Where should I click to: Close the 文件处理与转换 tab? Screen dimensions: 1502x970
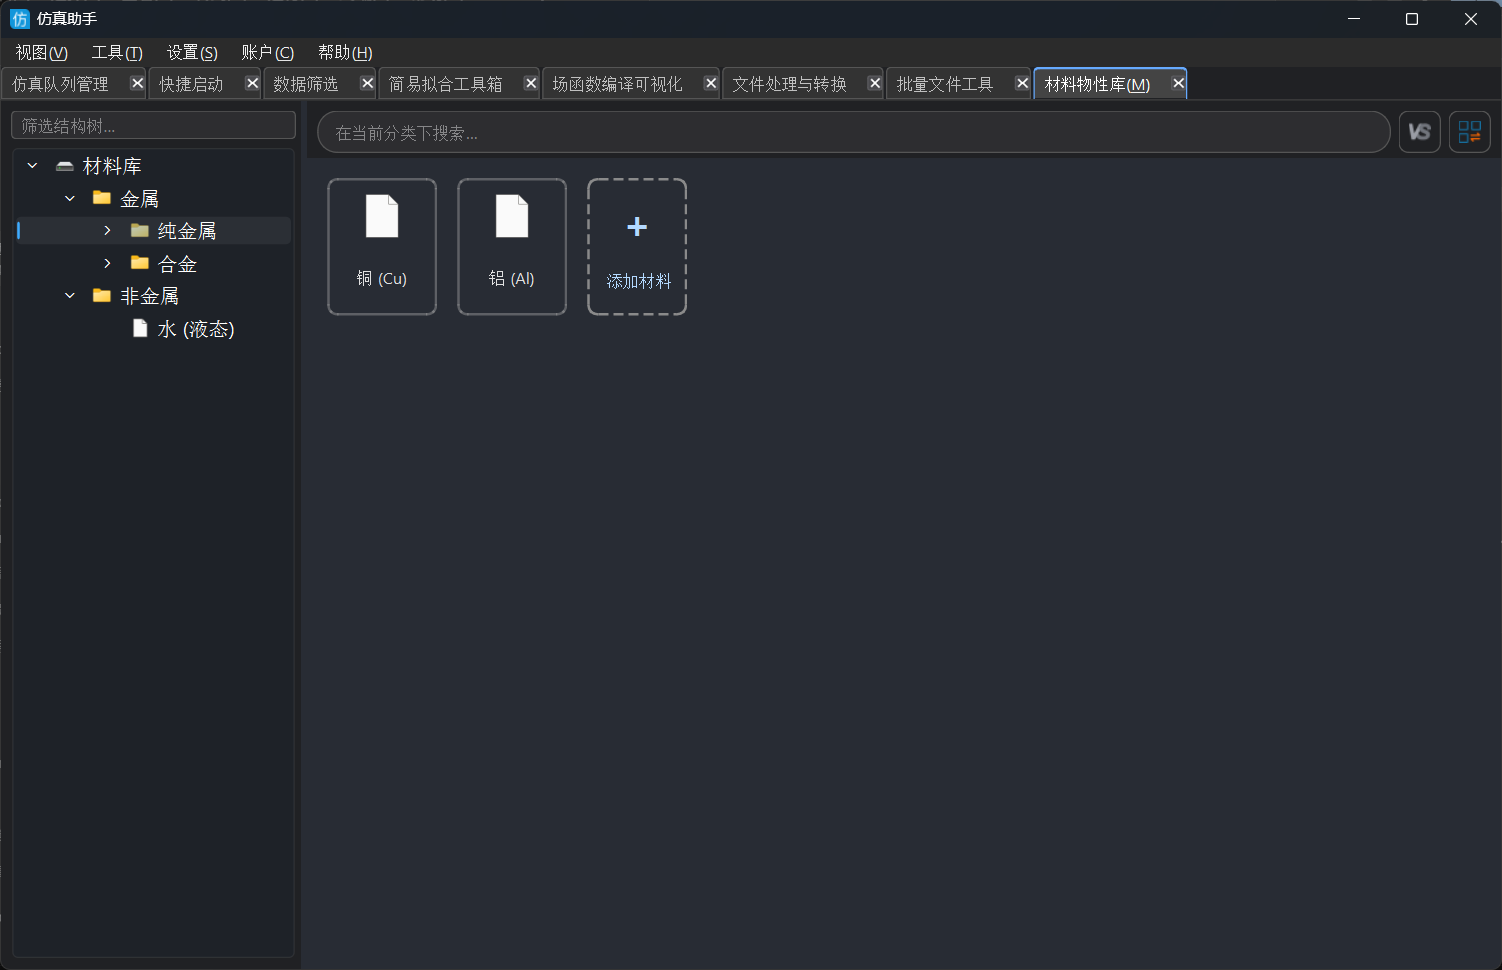pos(874,83)
